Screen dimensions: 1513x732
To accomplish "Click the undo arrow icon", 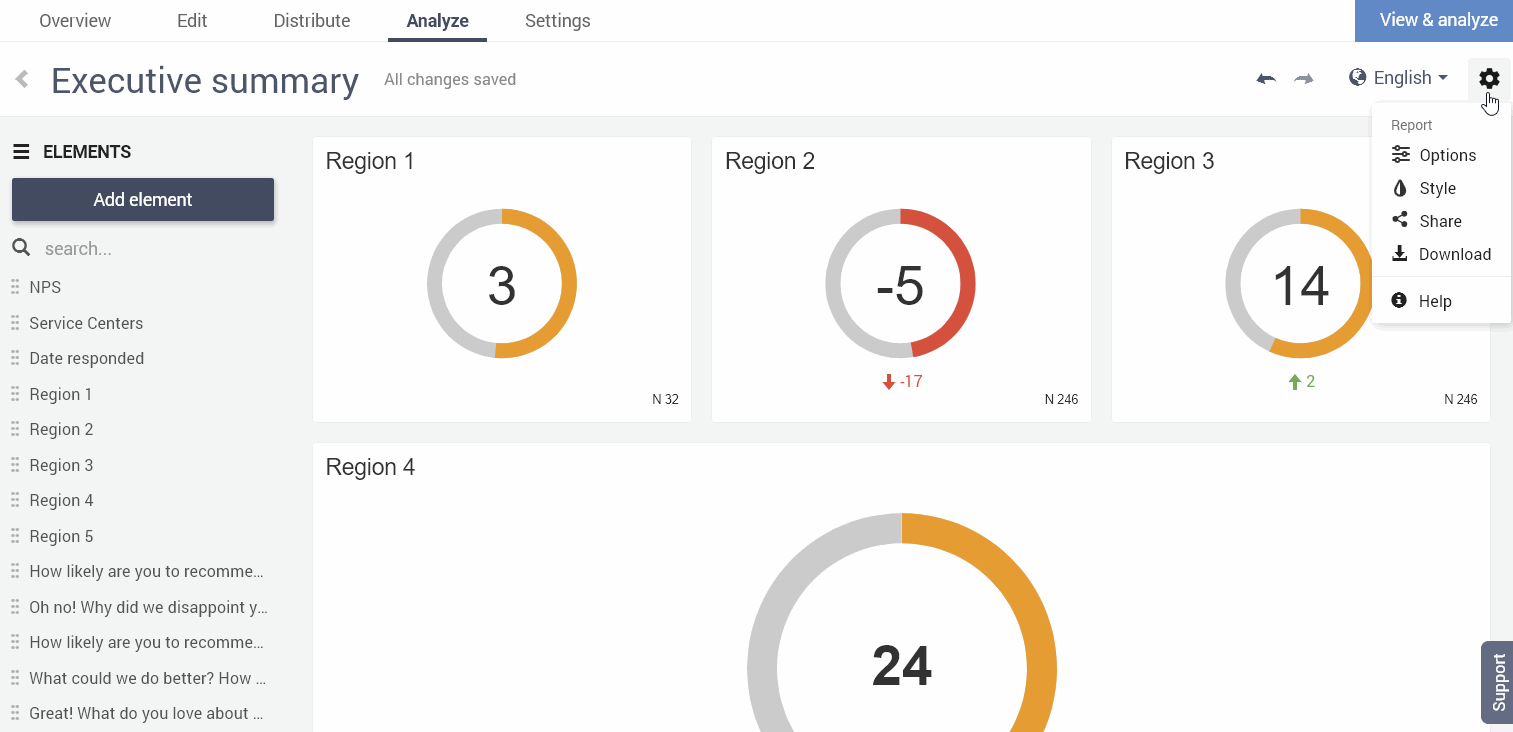I will (x=1266, y=79).
